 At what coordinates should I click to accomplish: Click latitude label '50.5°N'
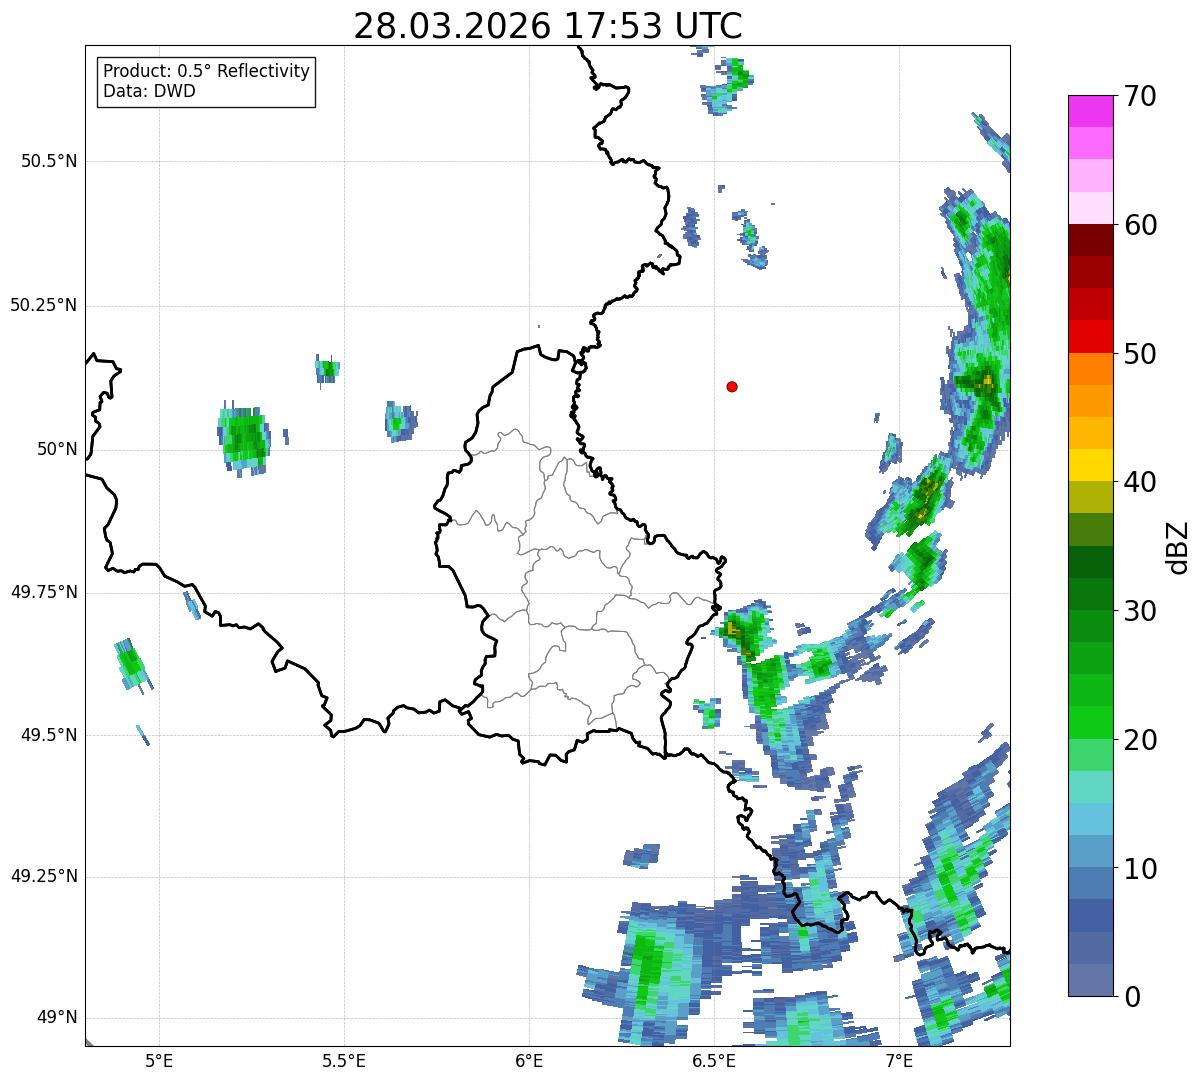coord(50,162)
